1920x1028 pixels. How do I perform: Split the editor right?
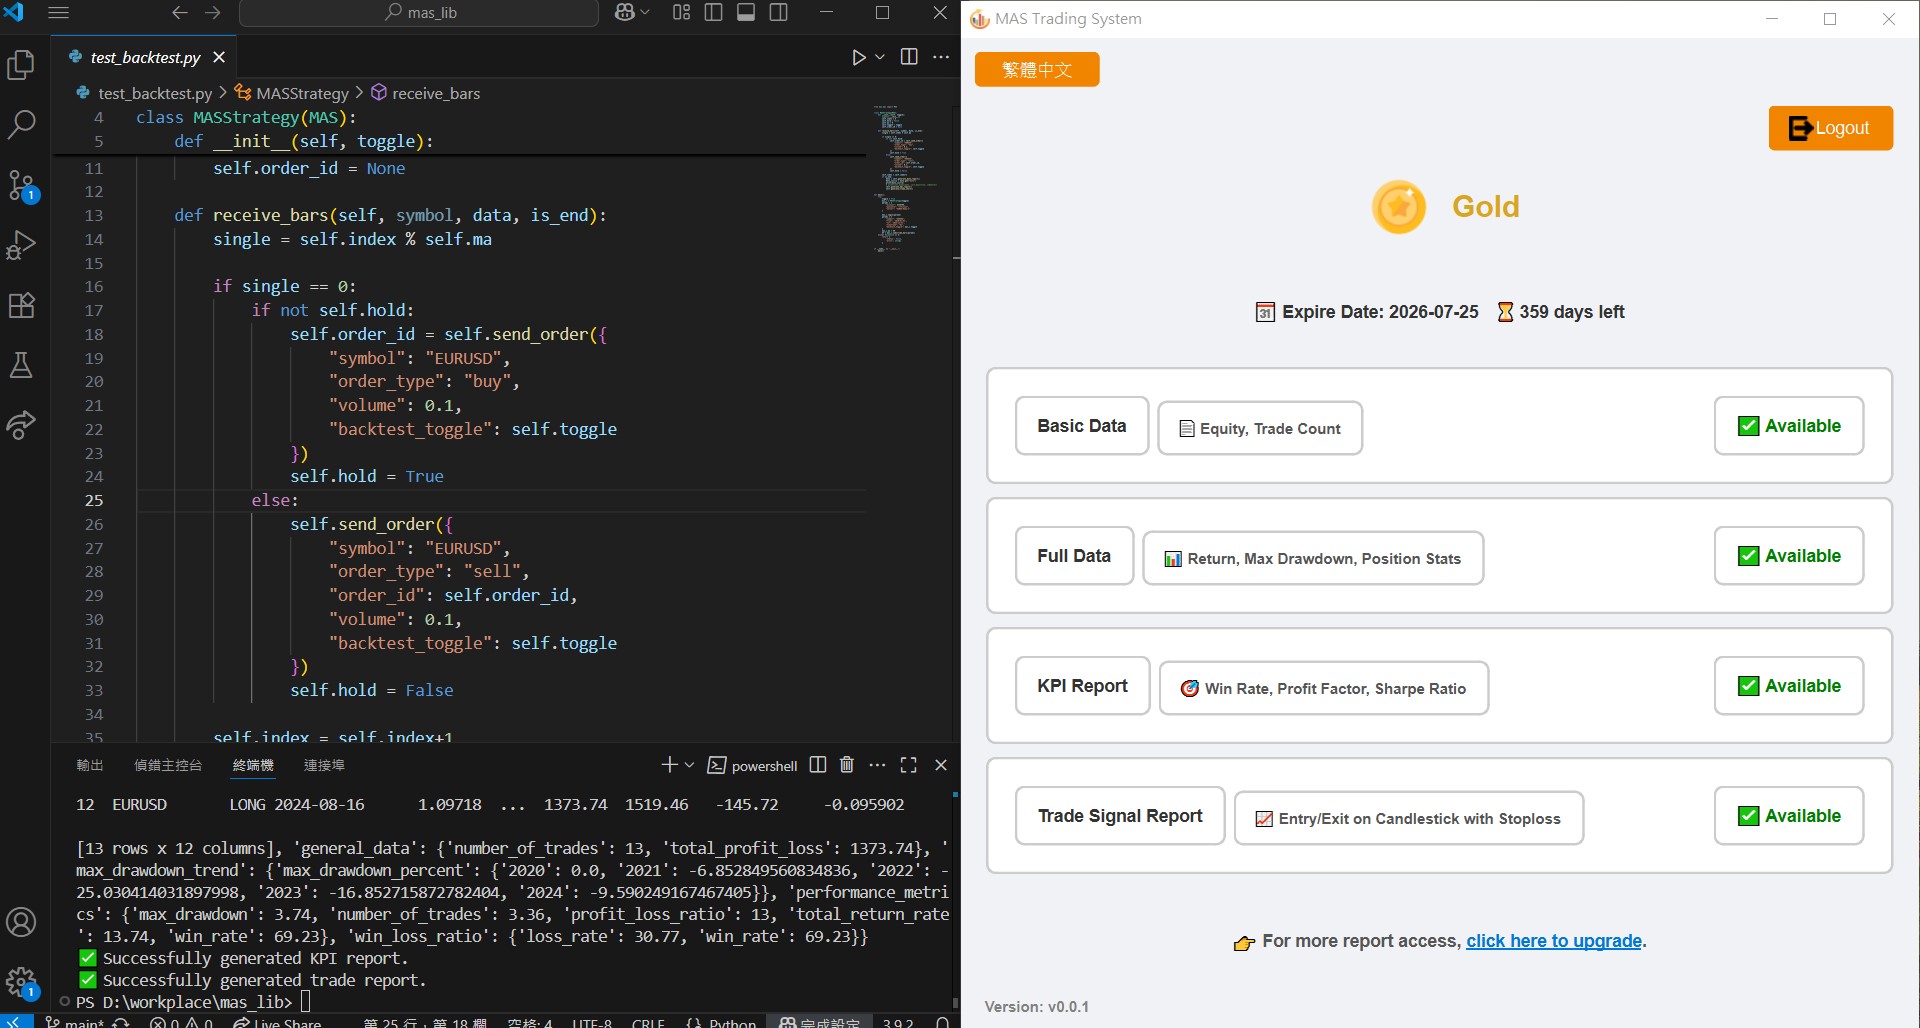(x=909, y=57)
